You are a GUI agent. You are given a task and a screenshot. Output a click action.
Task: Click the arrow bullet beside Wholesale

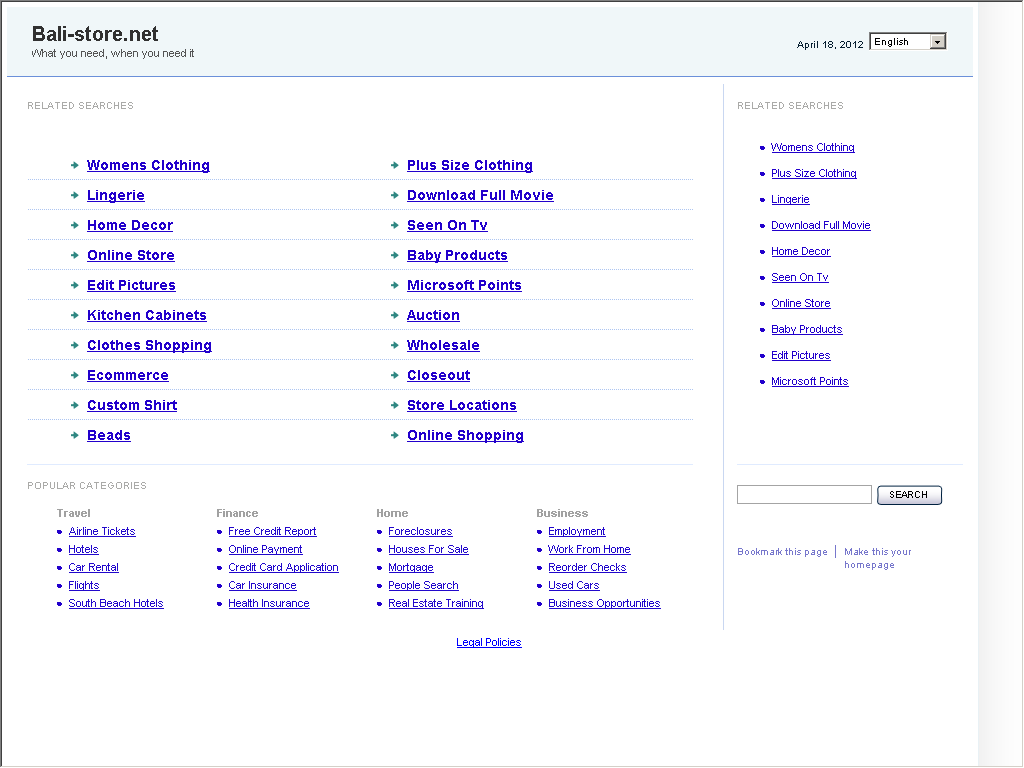pyautogui.click(x=395, y=345)
